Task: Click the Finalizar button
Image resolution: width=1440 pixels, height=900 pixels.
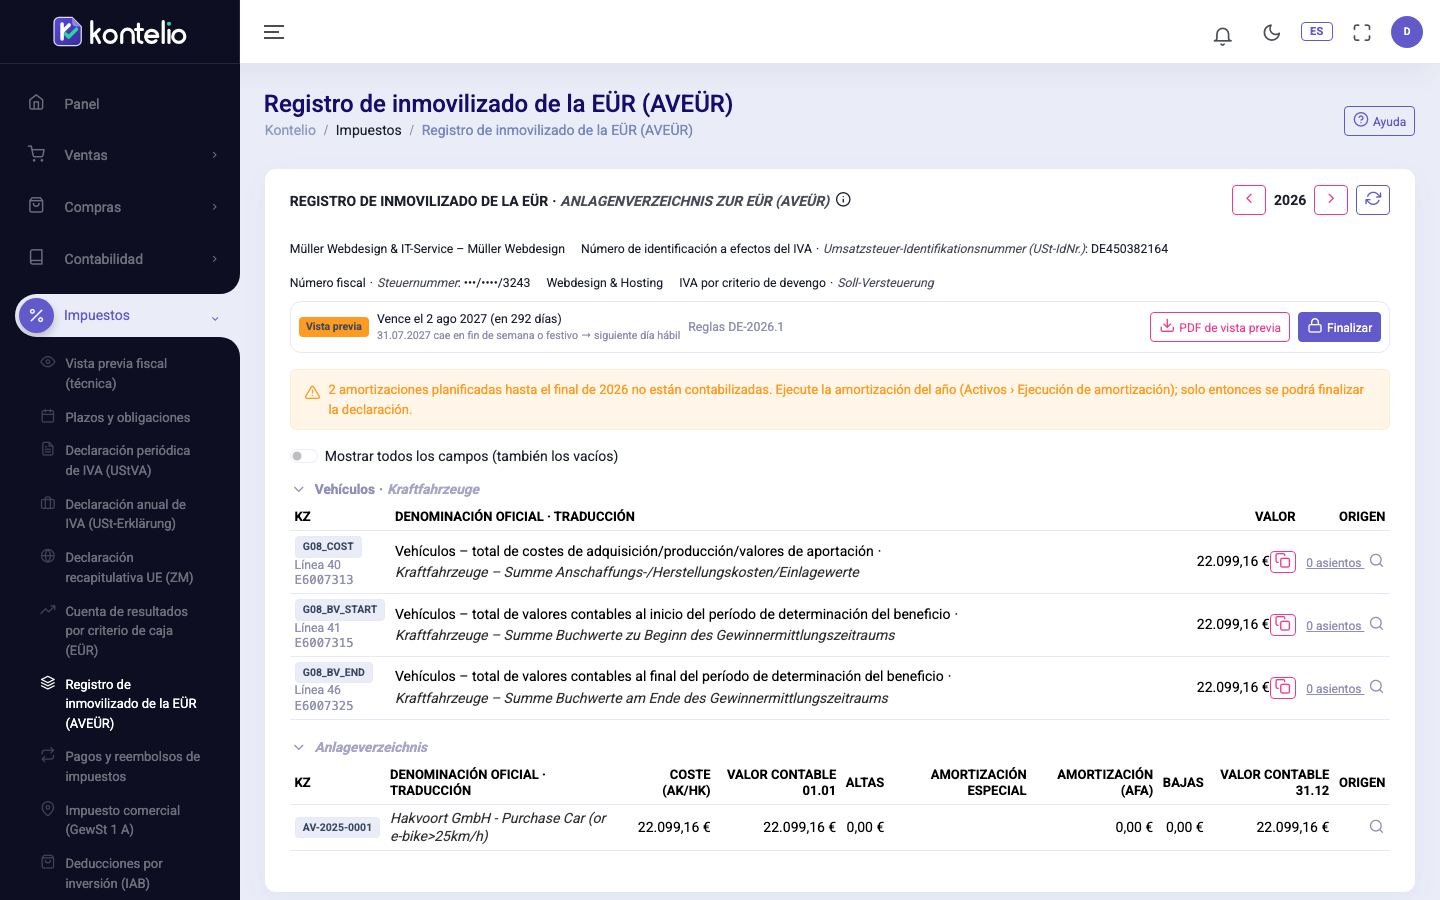Action: (x=1339, y=327)
